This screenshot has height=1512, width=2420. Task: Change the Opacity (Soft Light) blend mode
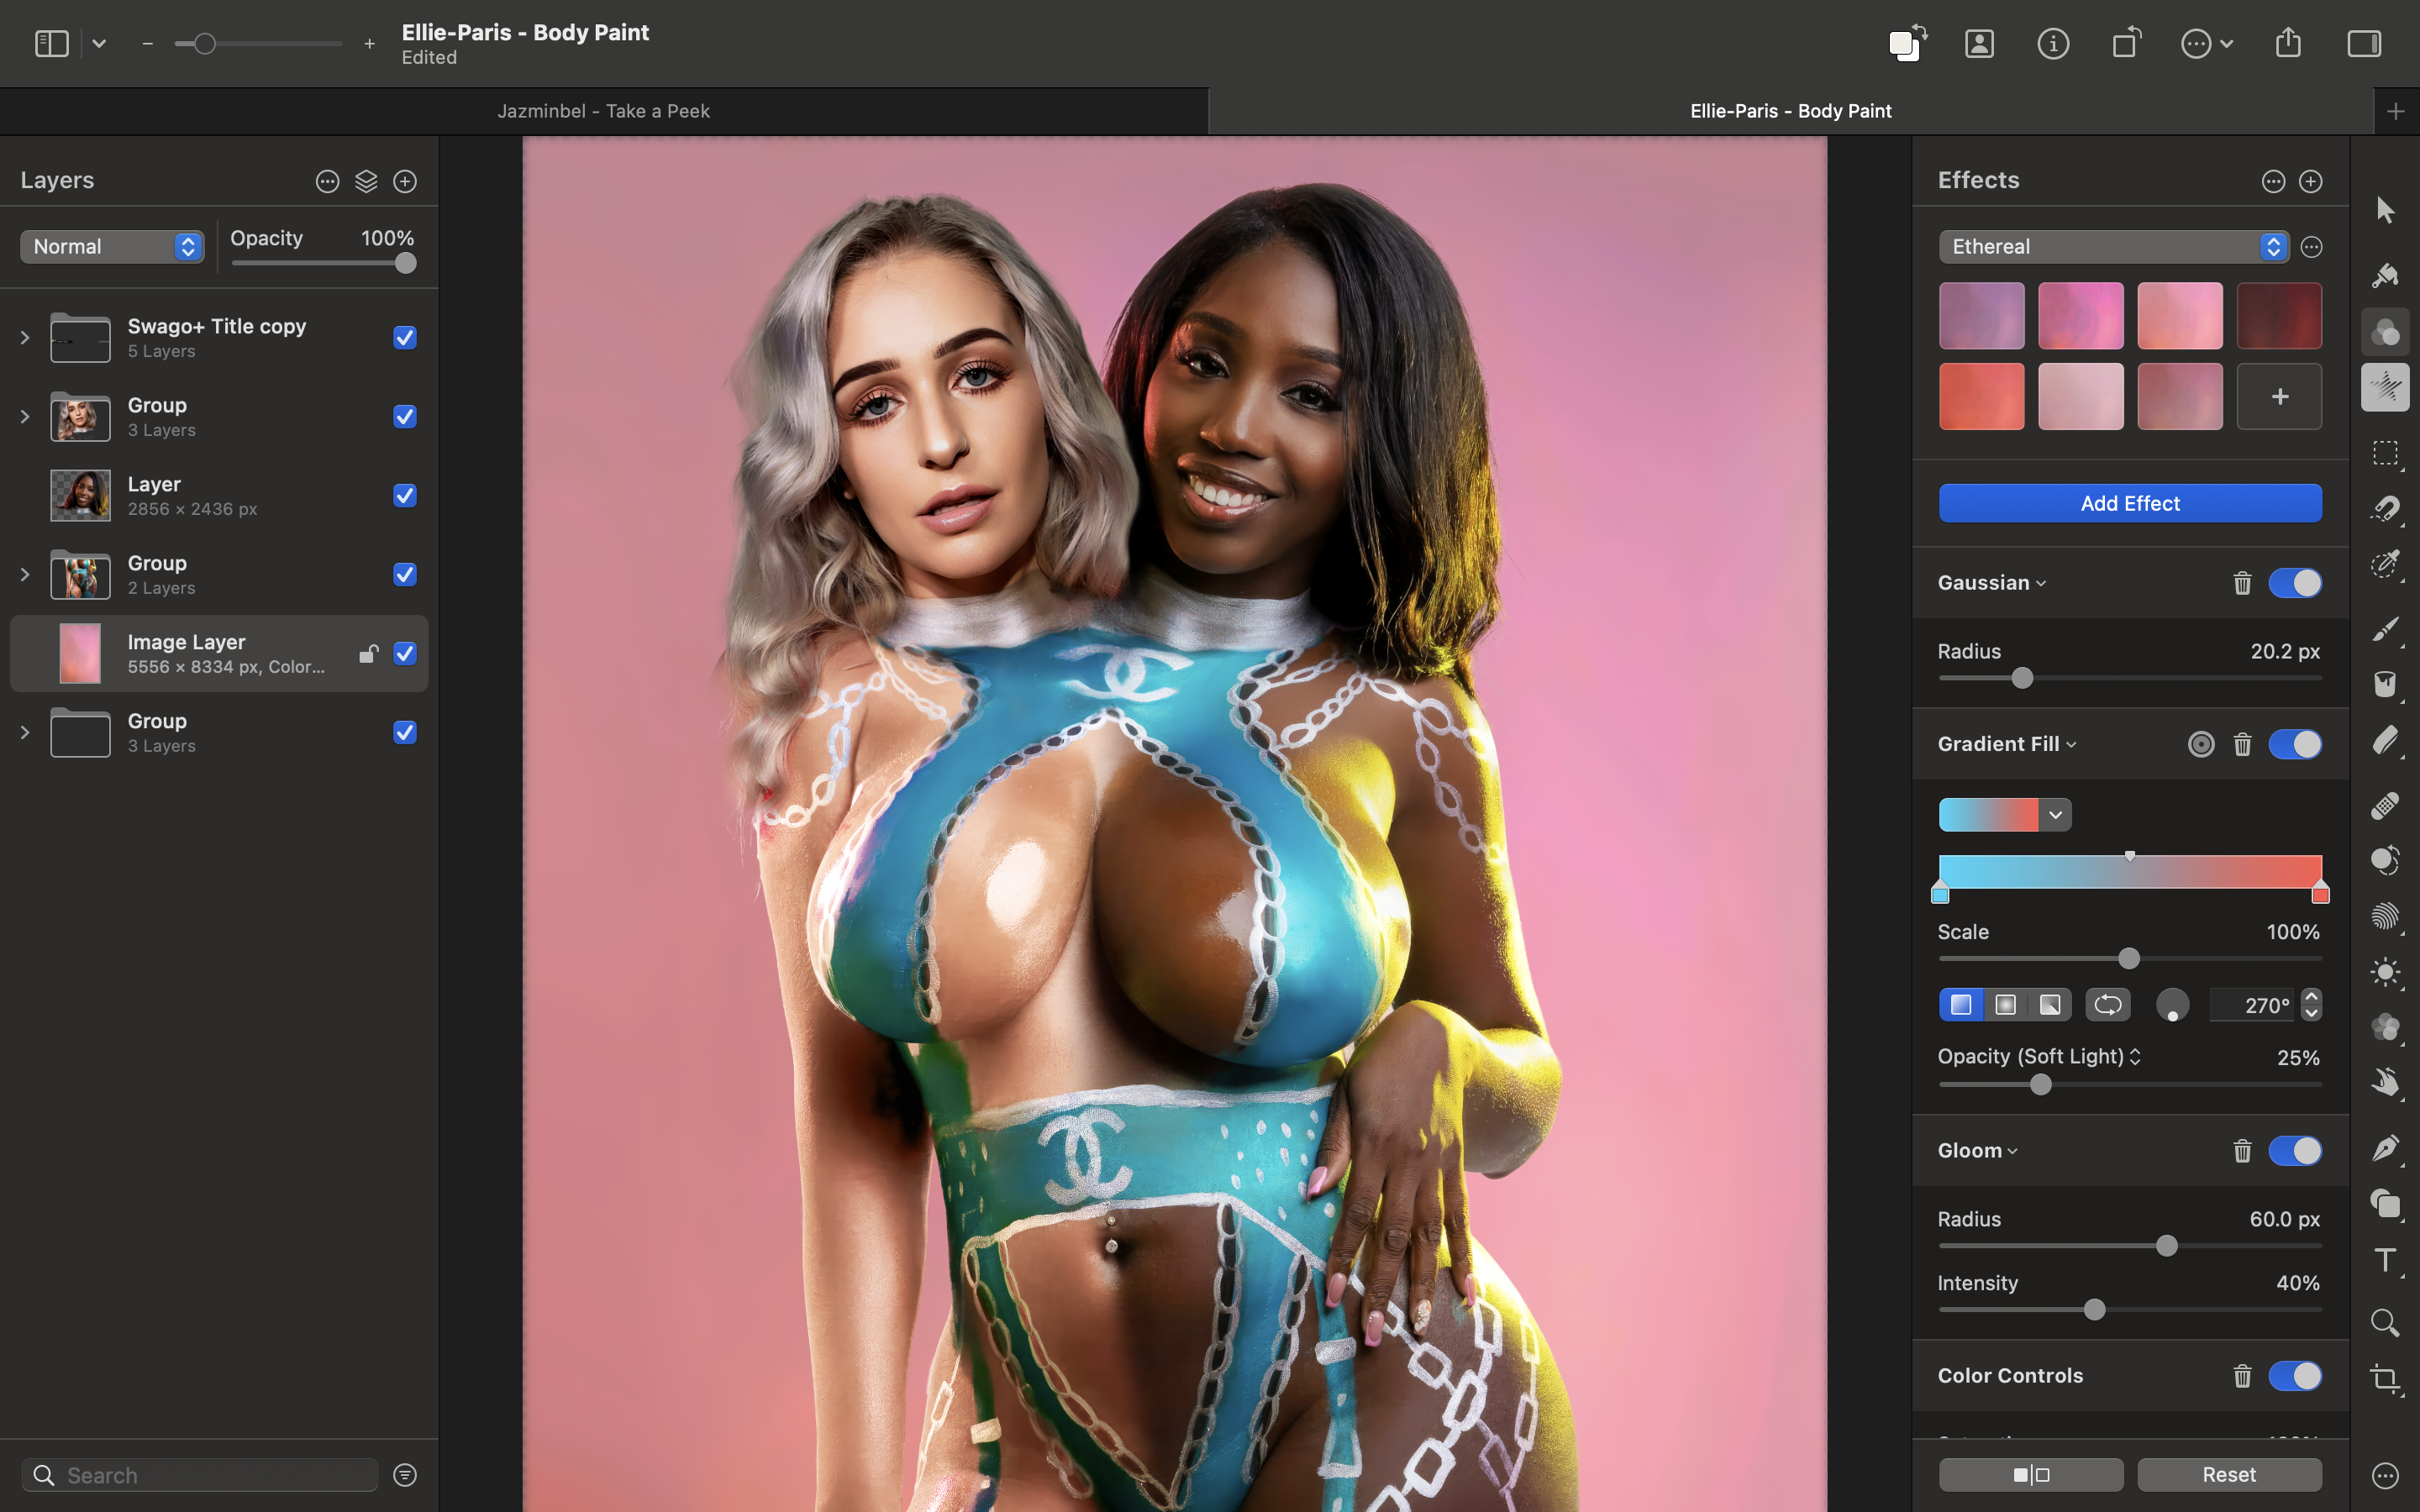tap(2039, 1057)
